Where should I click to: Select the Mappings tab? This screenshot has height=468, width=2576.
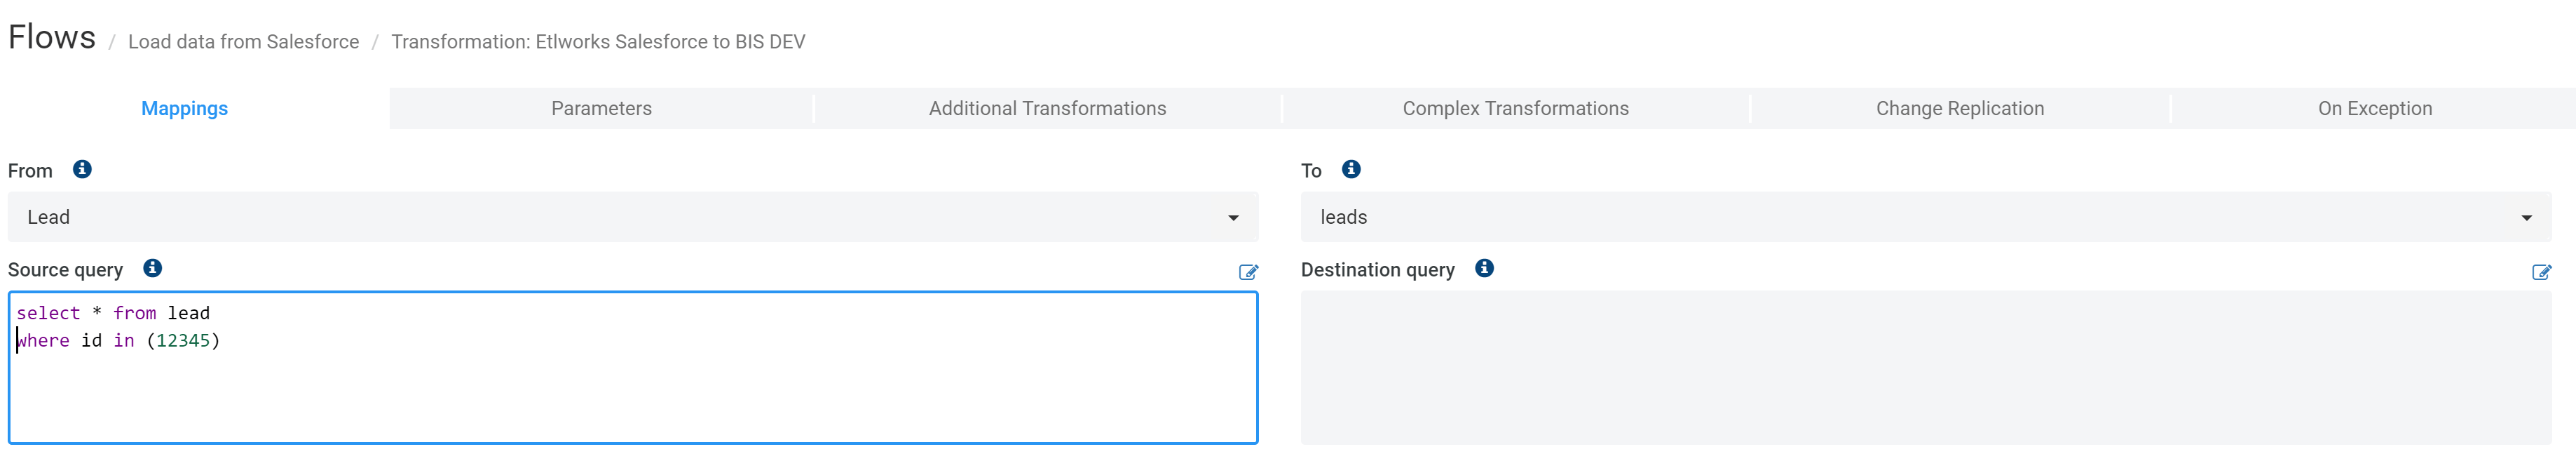pyautogui.click(x=184, y=108)
